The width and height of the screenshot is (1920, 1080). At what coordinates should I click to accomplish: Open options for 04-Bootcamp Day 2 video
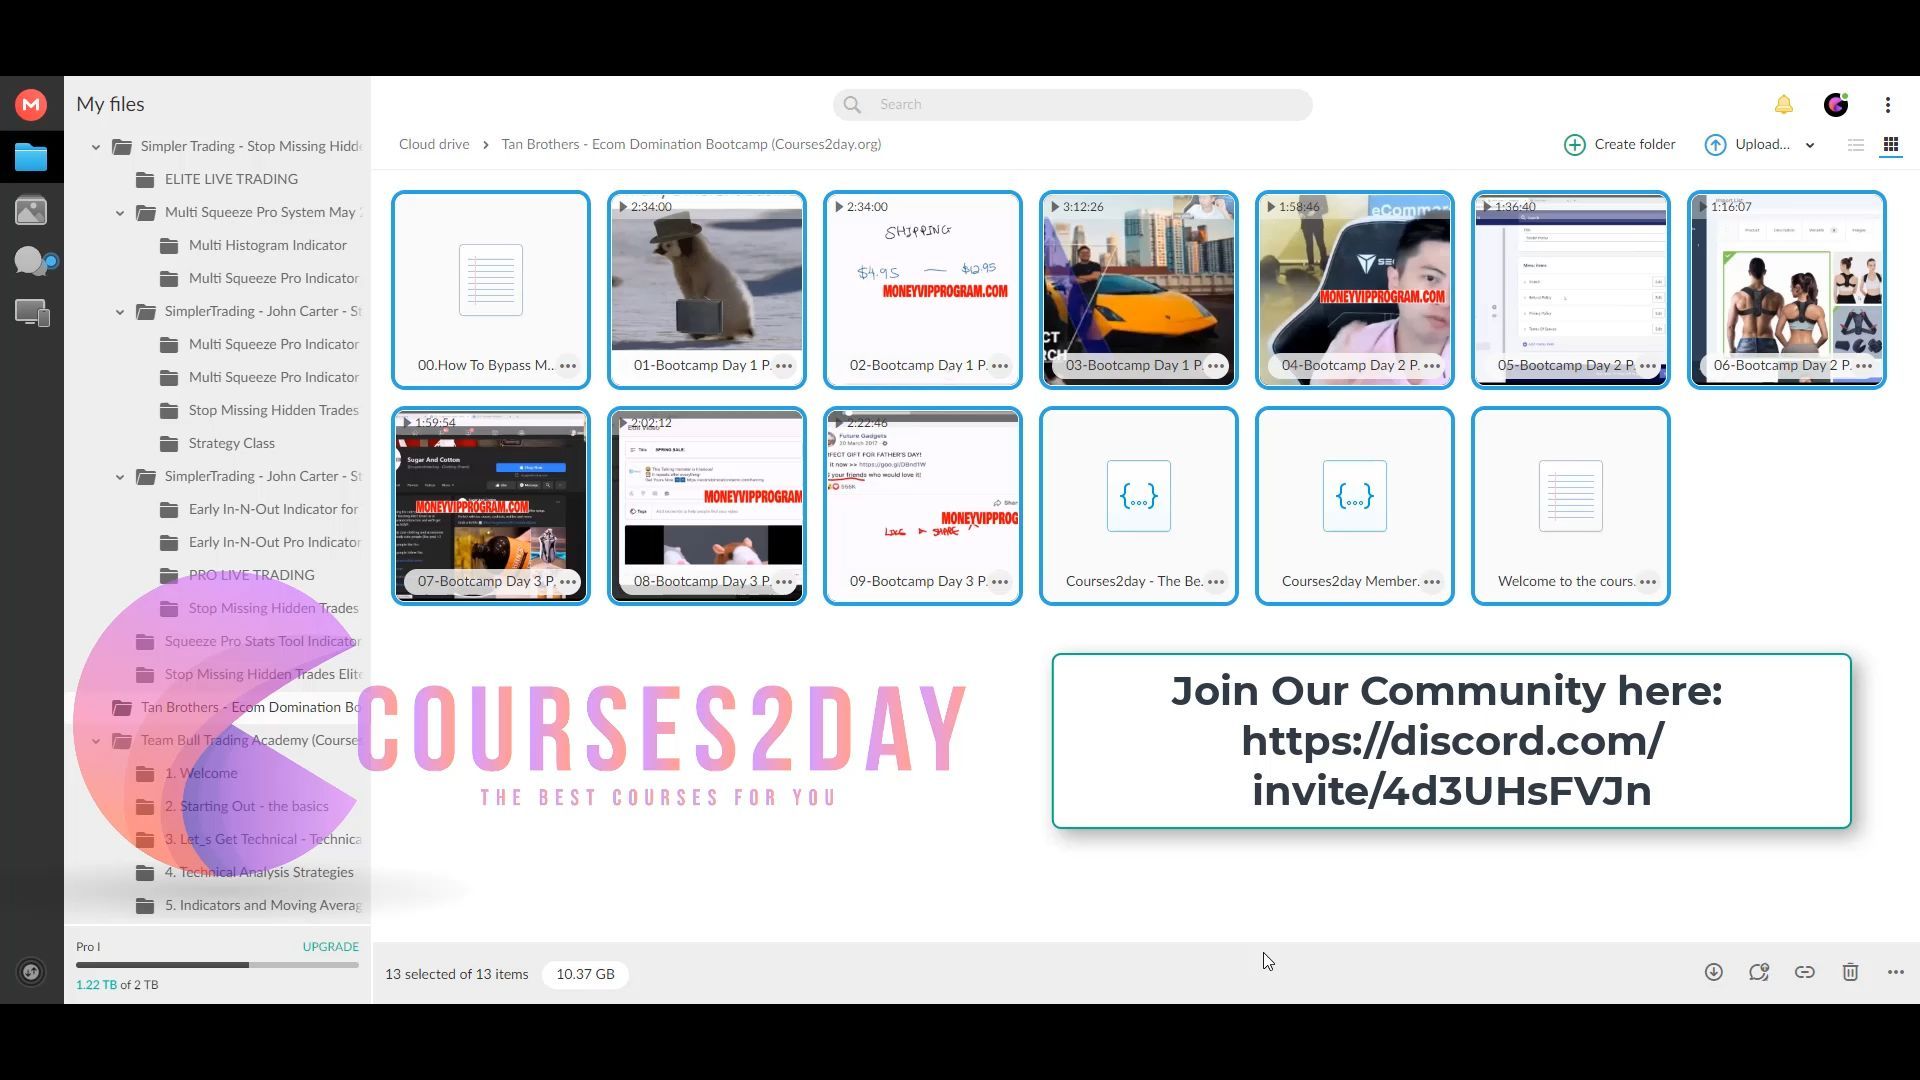1432,366
